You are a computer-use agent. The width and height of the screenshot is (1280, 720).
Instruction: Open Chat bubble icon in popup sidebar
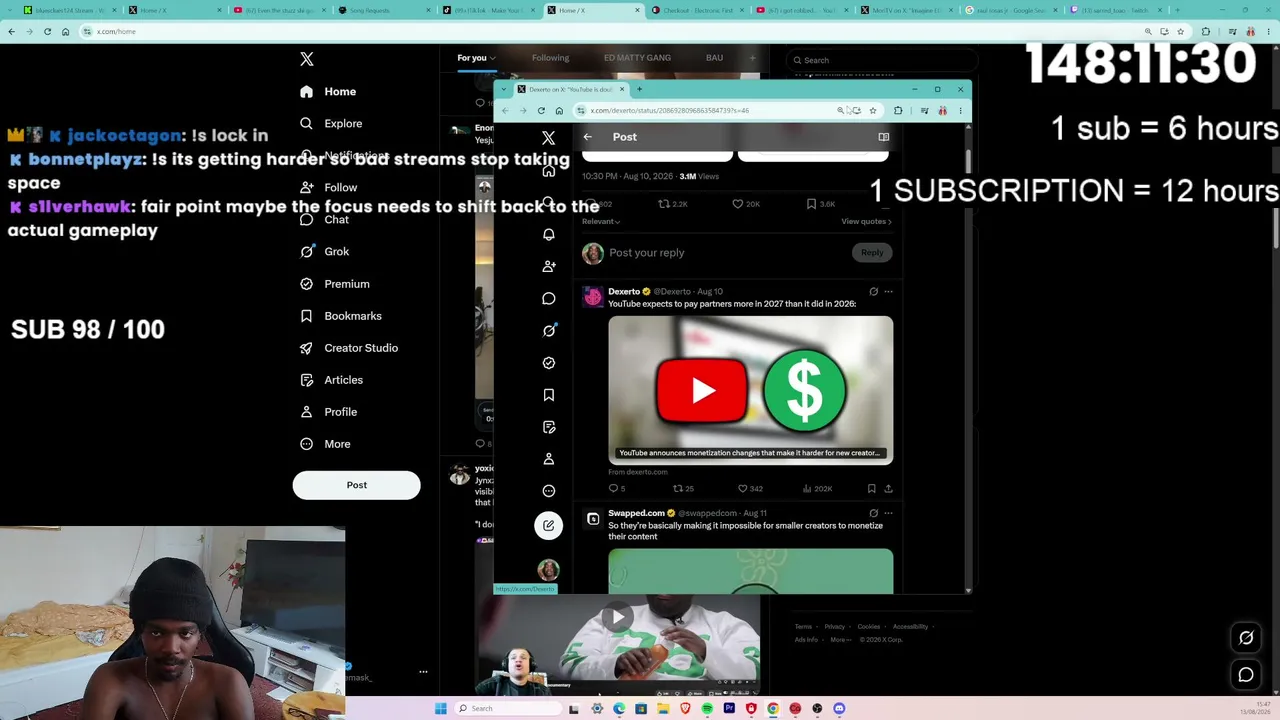(548, 299)
